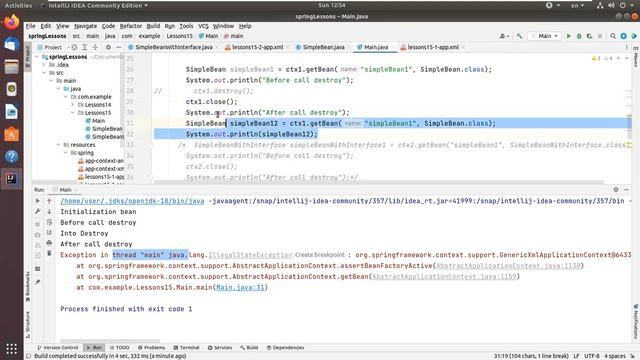Open Terminal tool window button
Image resolution: width=640 pixels, height=360 pixels.
186,348
